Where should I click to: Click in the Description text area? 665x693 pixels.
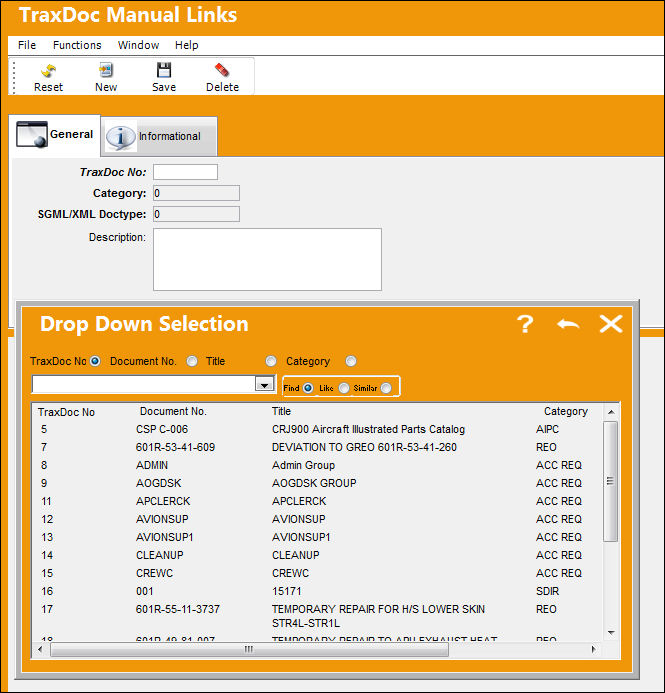click(267, 259)
